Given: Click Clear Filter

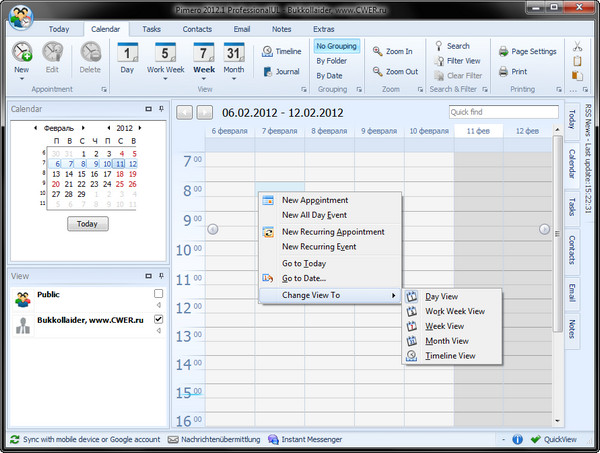Looking at the screenshot, I should pos(458,76).
